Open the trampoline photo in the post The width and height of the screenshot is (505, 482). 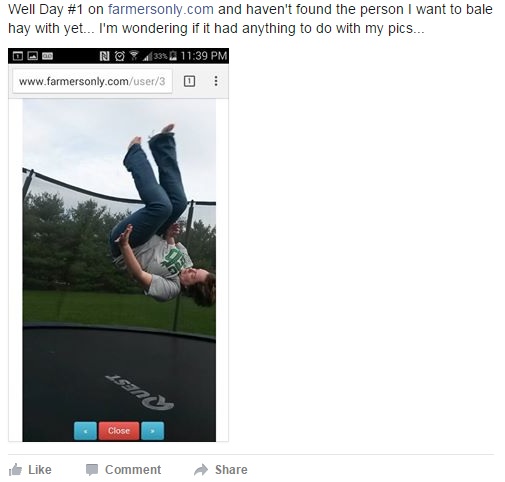119,270
